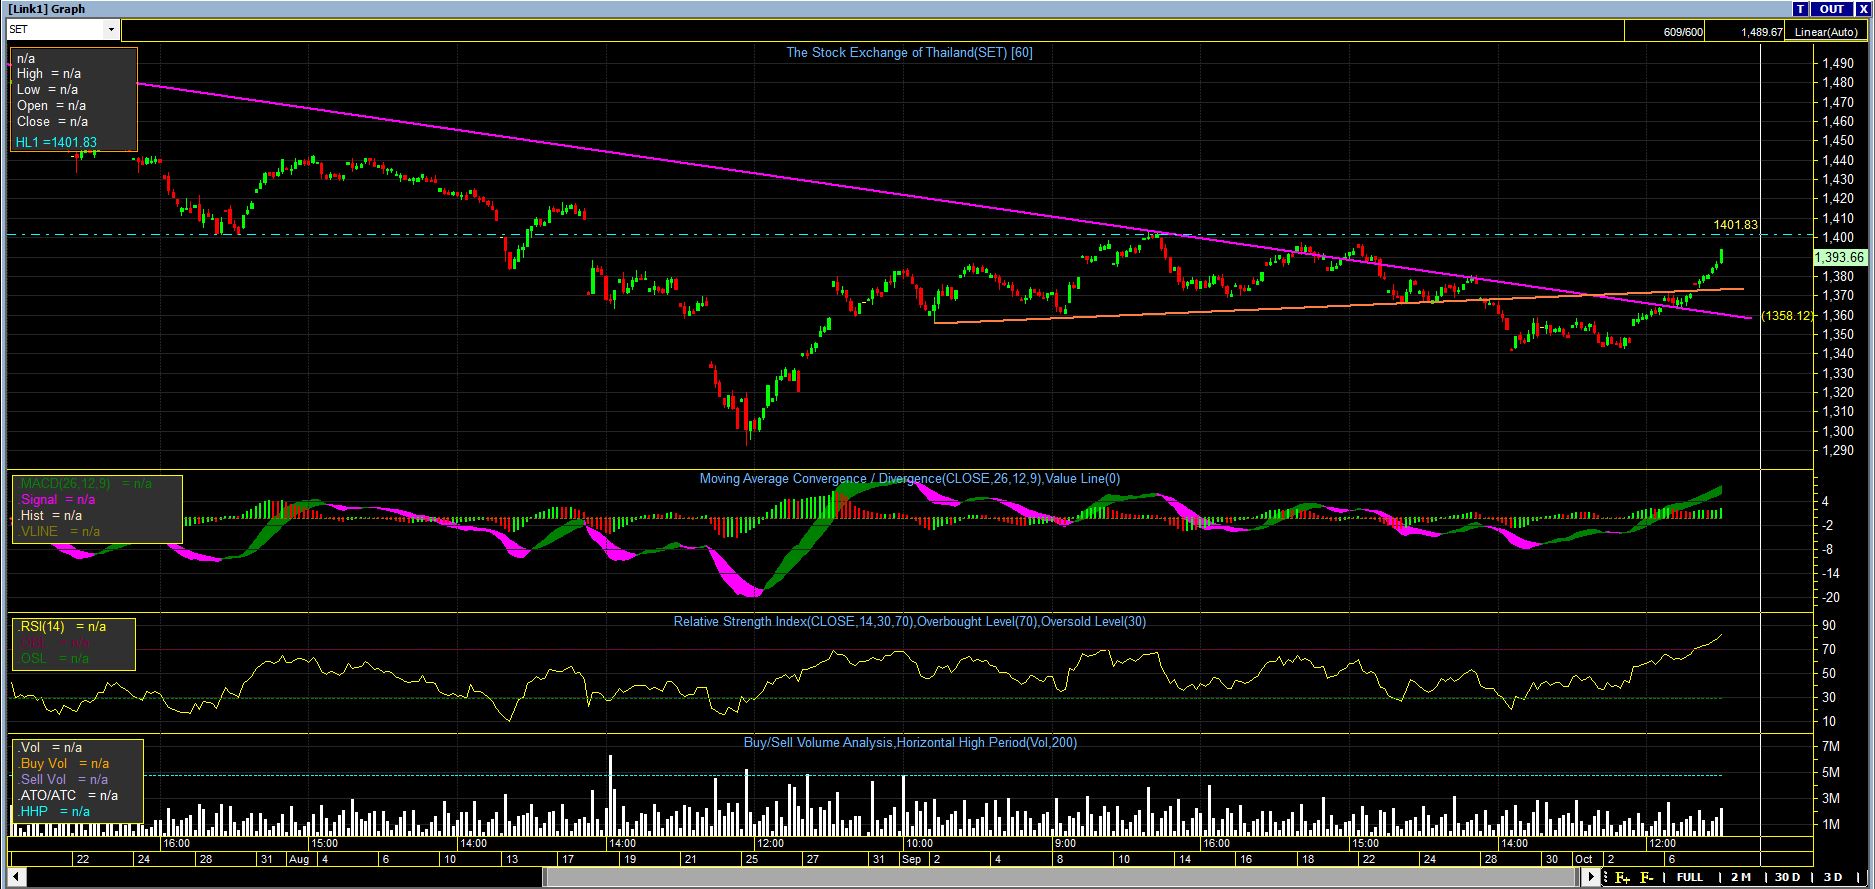1875x889 pixels.
Task: Click the toolbar grip handle beside F+
Action: point(1606,878)
